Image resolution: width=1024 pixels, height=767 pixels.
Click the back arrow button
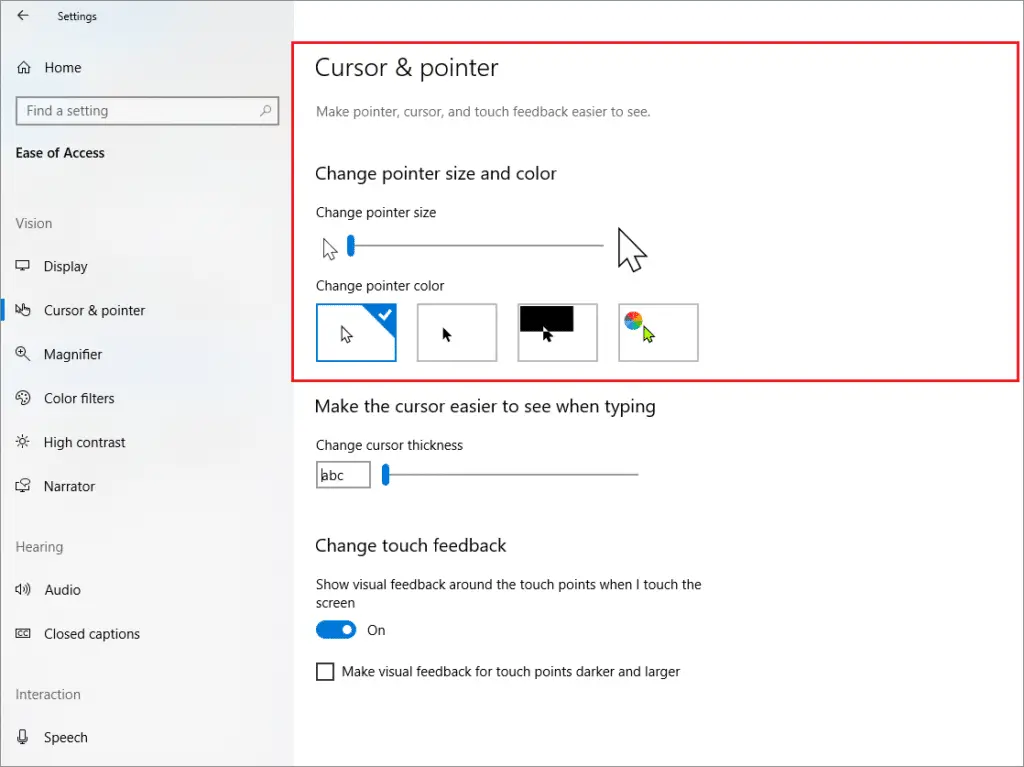coord(22,15)
